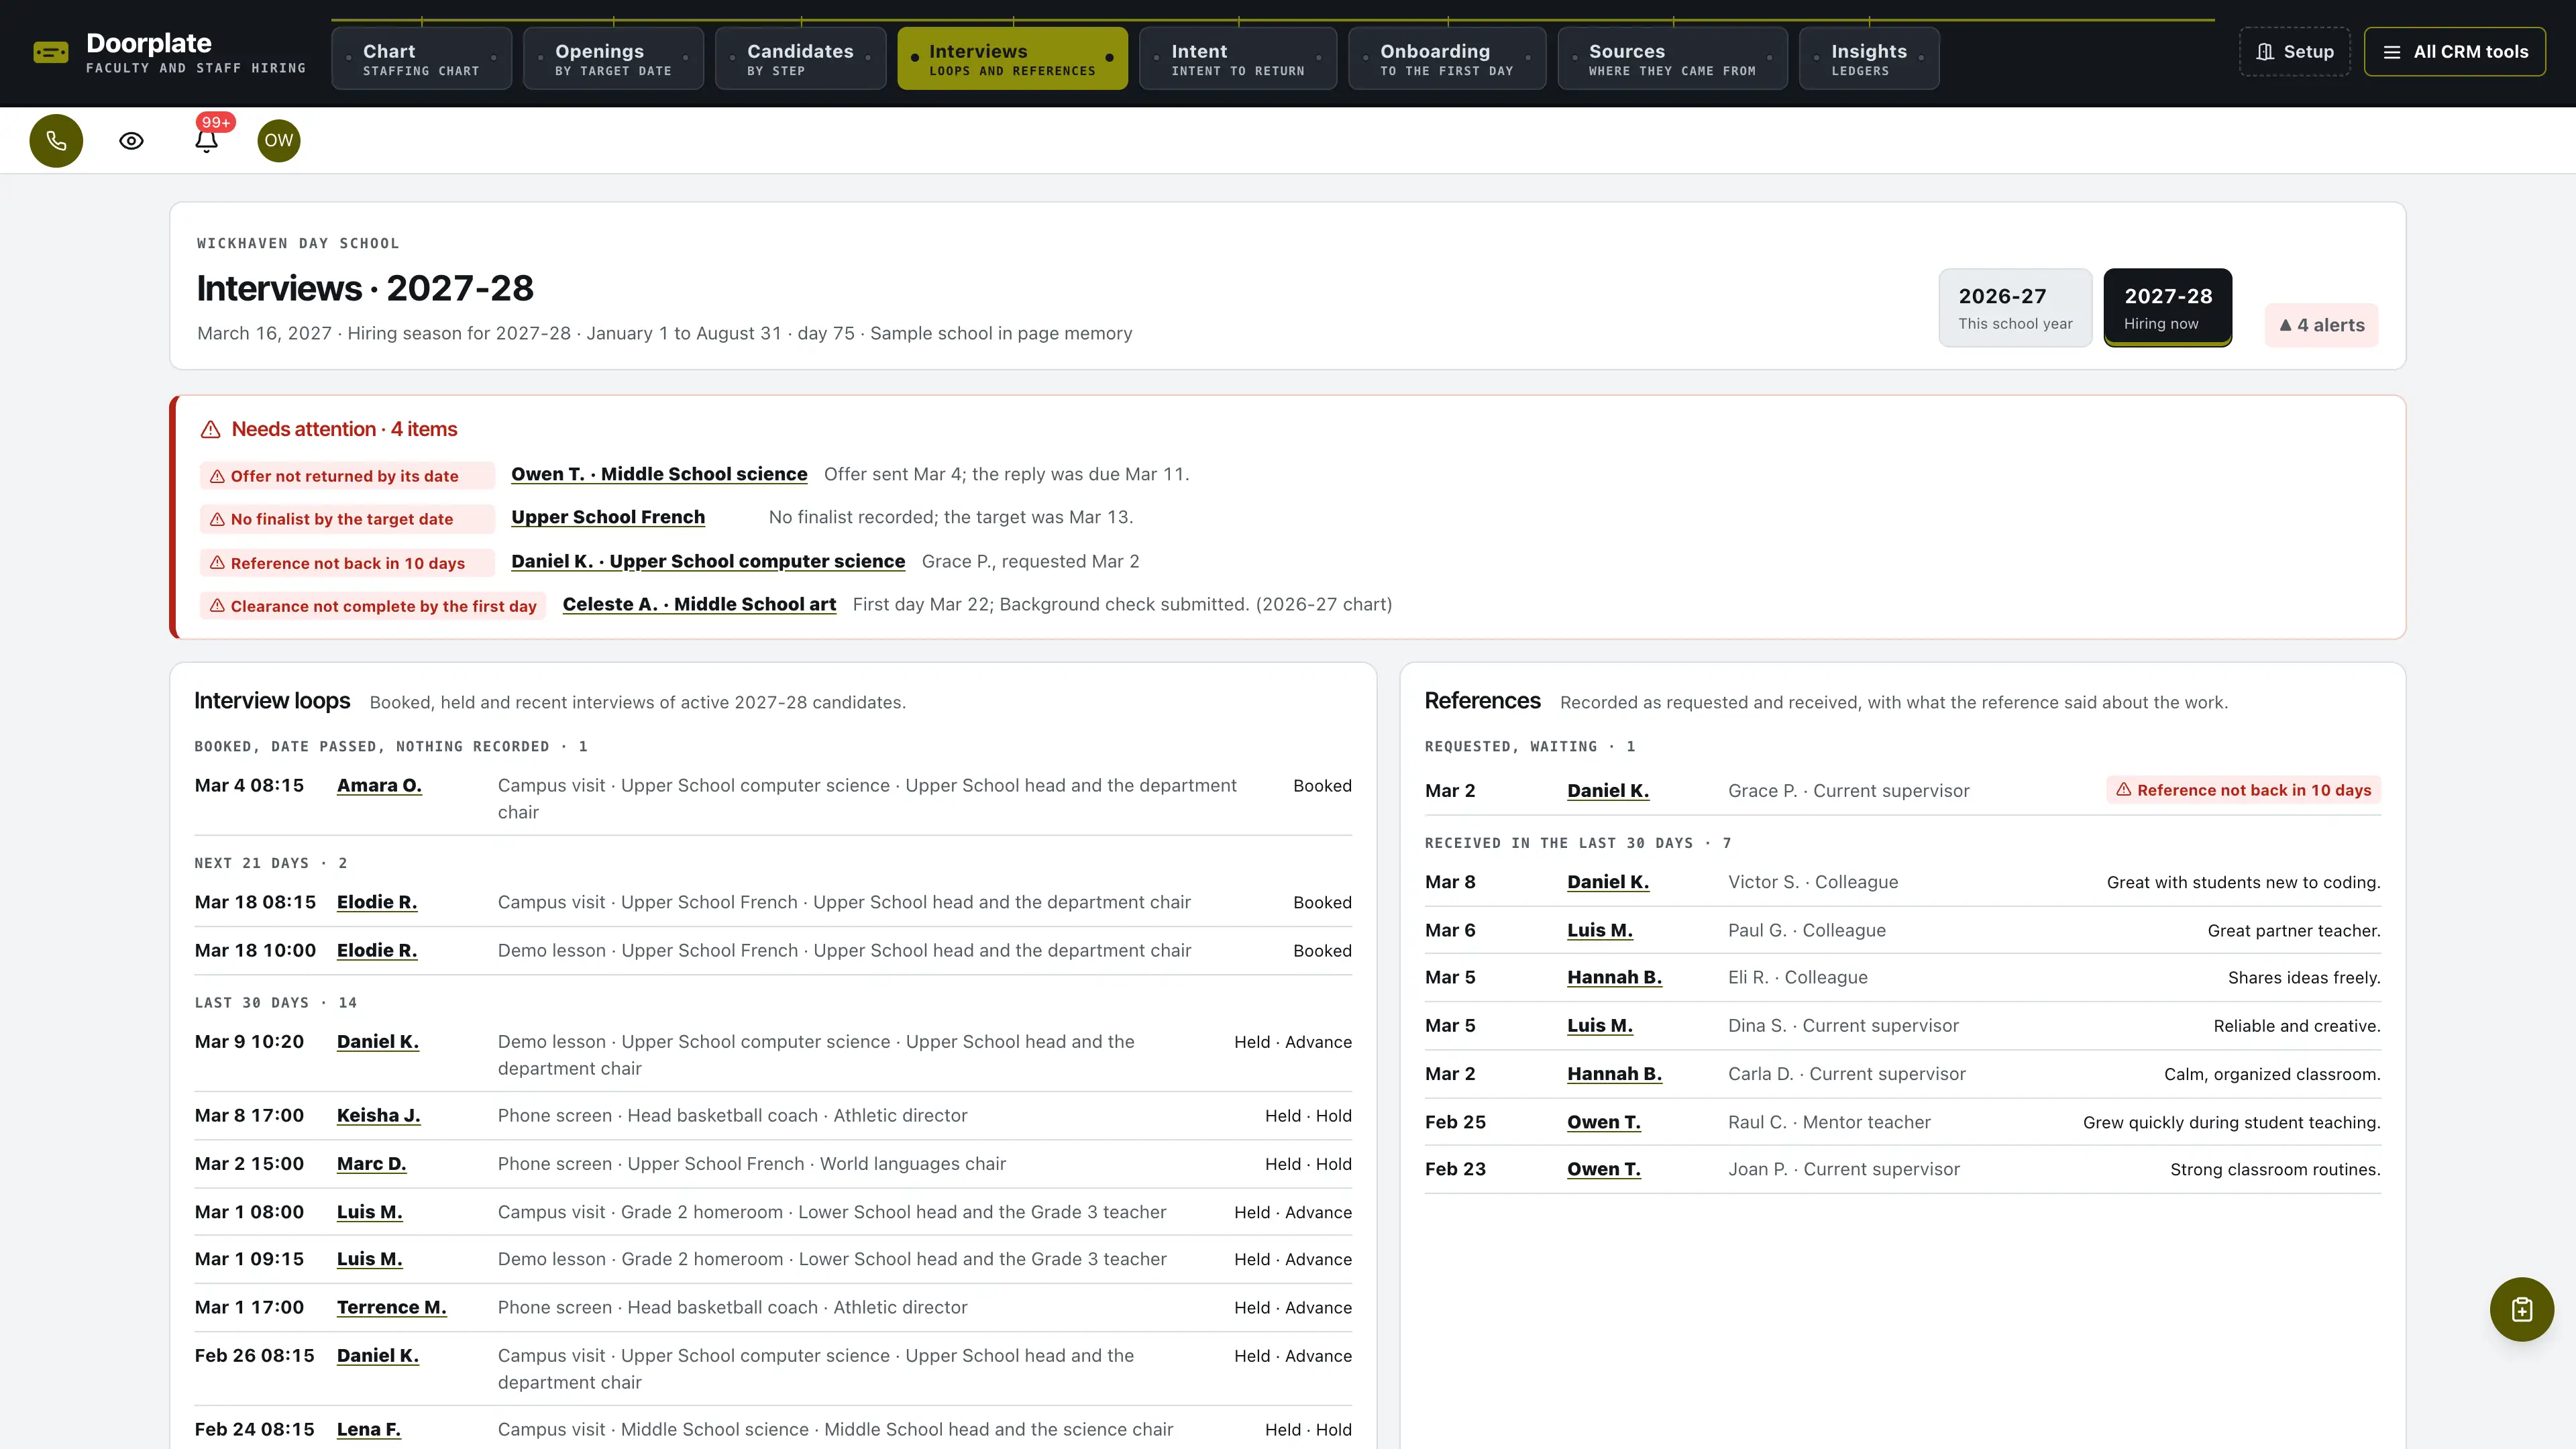Click the floating clipboard button
2576x1449 pixels.
[2521, 1309]
